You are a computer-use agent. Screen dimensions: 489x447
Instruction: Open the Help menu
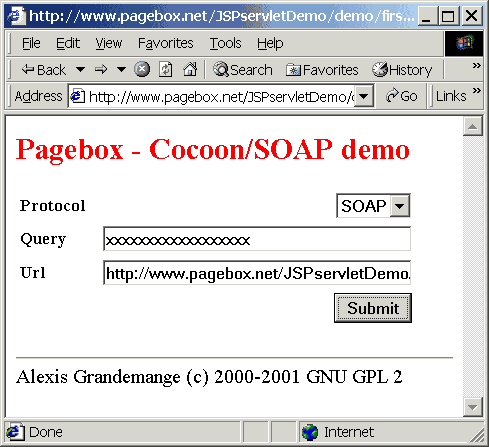(270, 43)
